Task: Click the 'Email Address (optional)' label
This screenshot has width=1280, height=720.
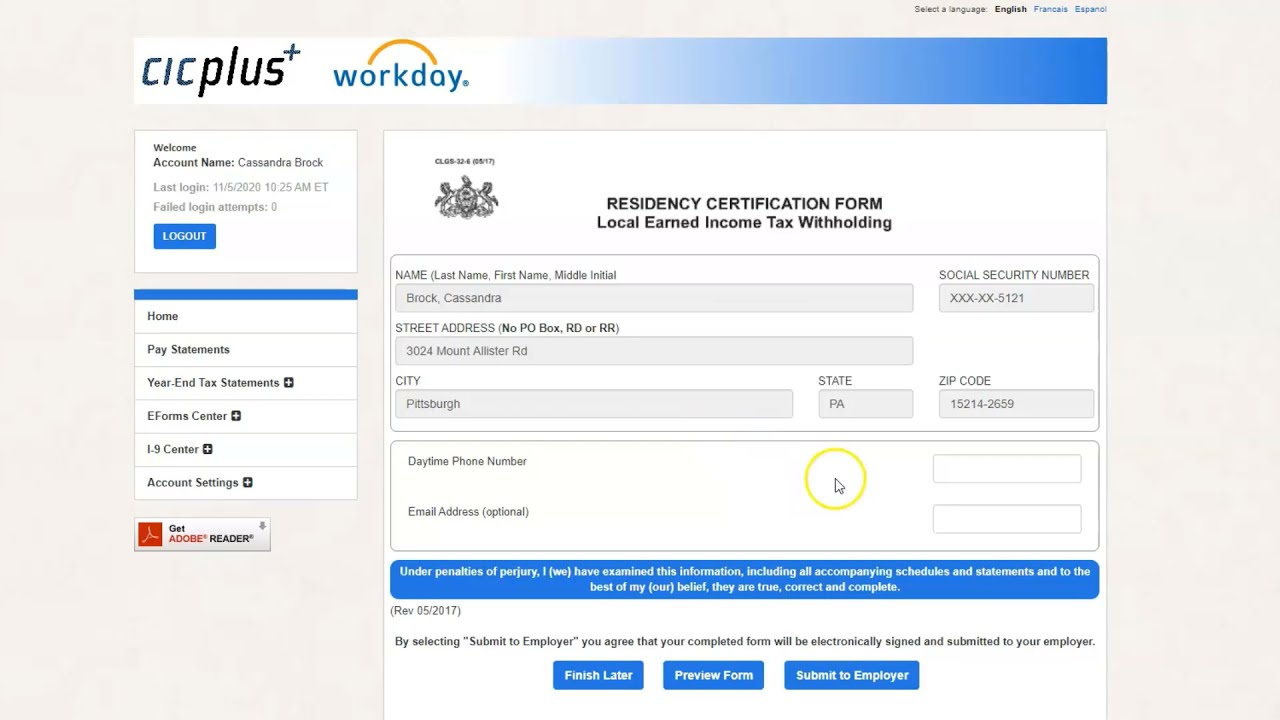Action: click(468, 512)
